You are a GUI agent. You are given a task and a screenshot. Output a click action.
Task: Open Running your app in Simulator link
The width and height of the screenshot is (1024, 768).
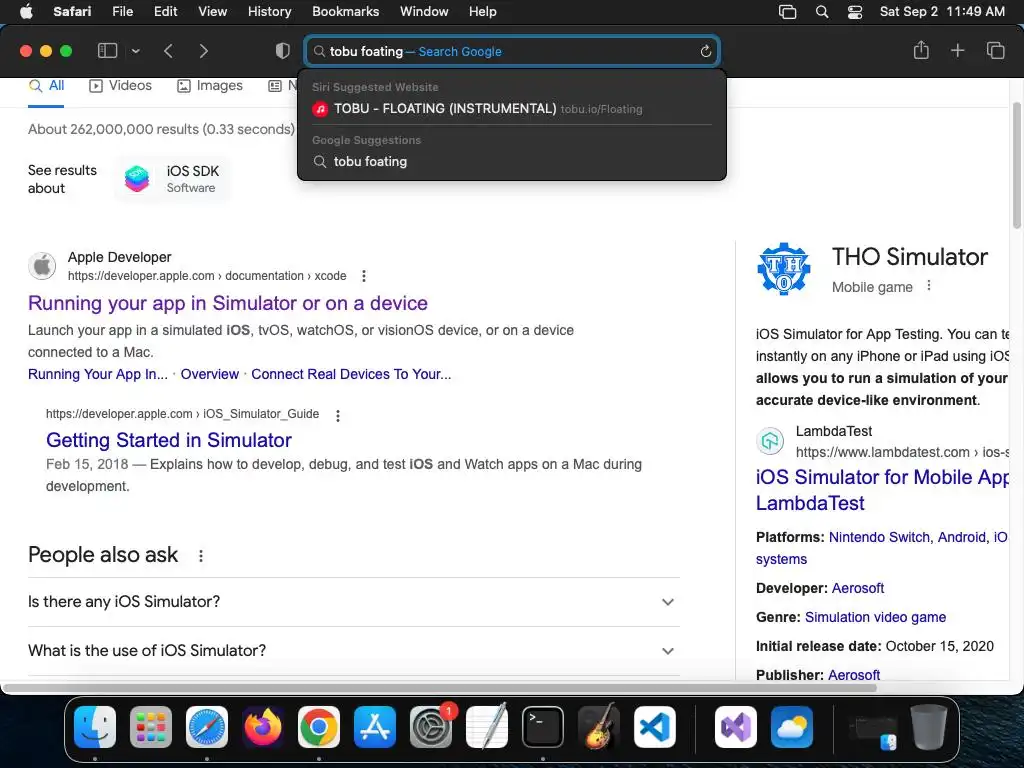click(228, 303)
